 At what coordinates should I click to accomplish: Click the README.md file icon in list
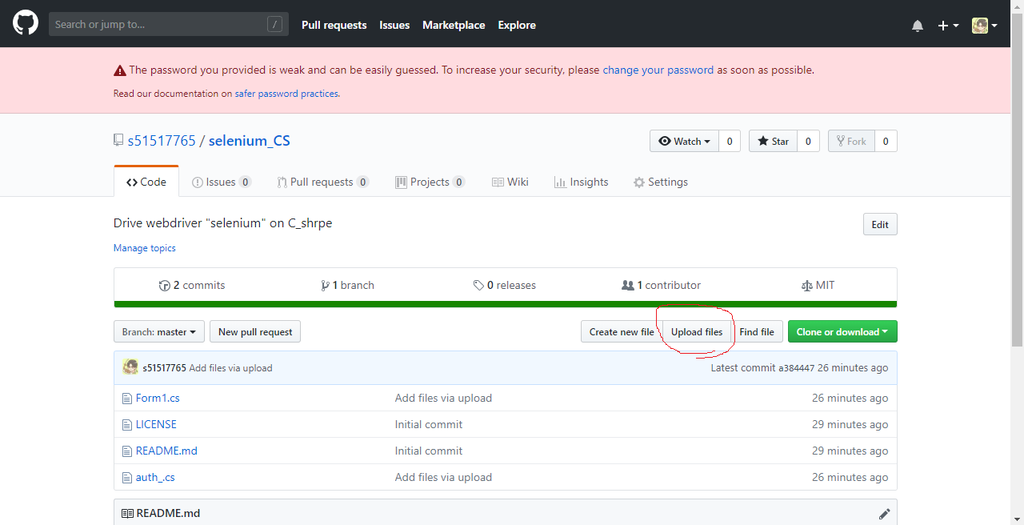click(x=127, y=451)
